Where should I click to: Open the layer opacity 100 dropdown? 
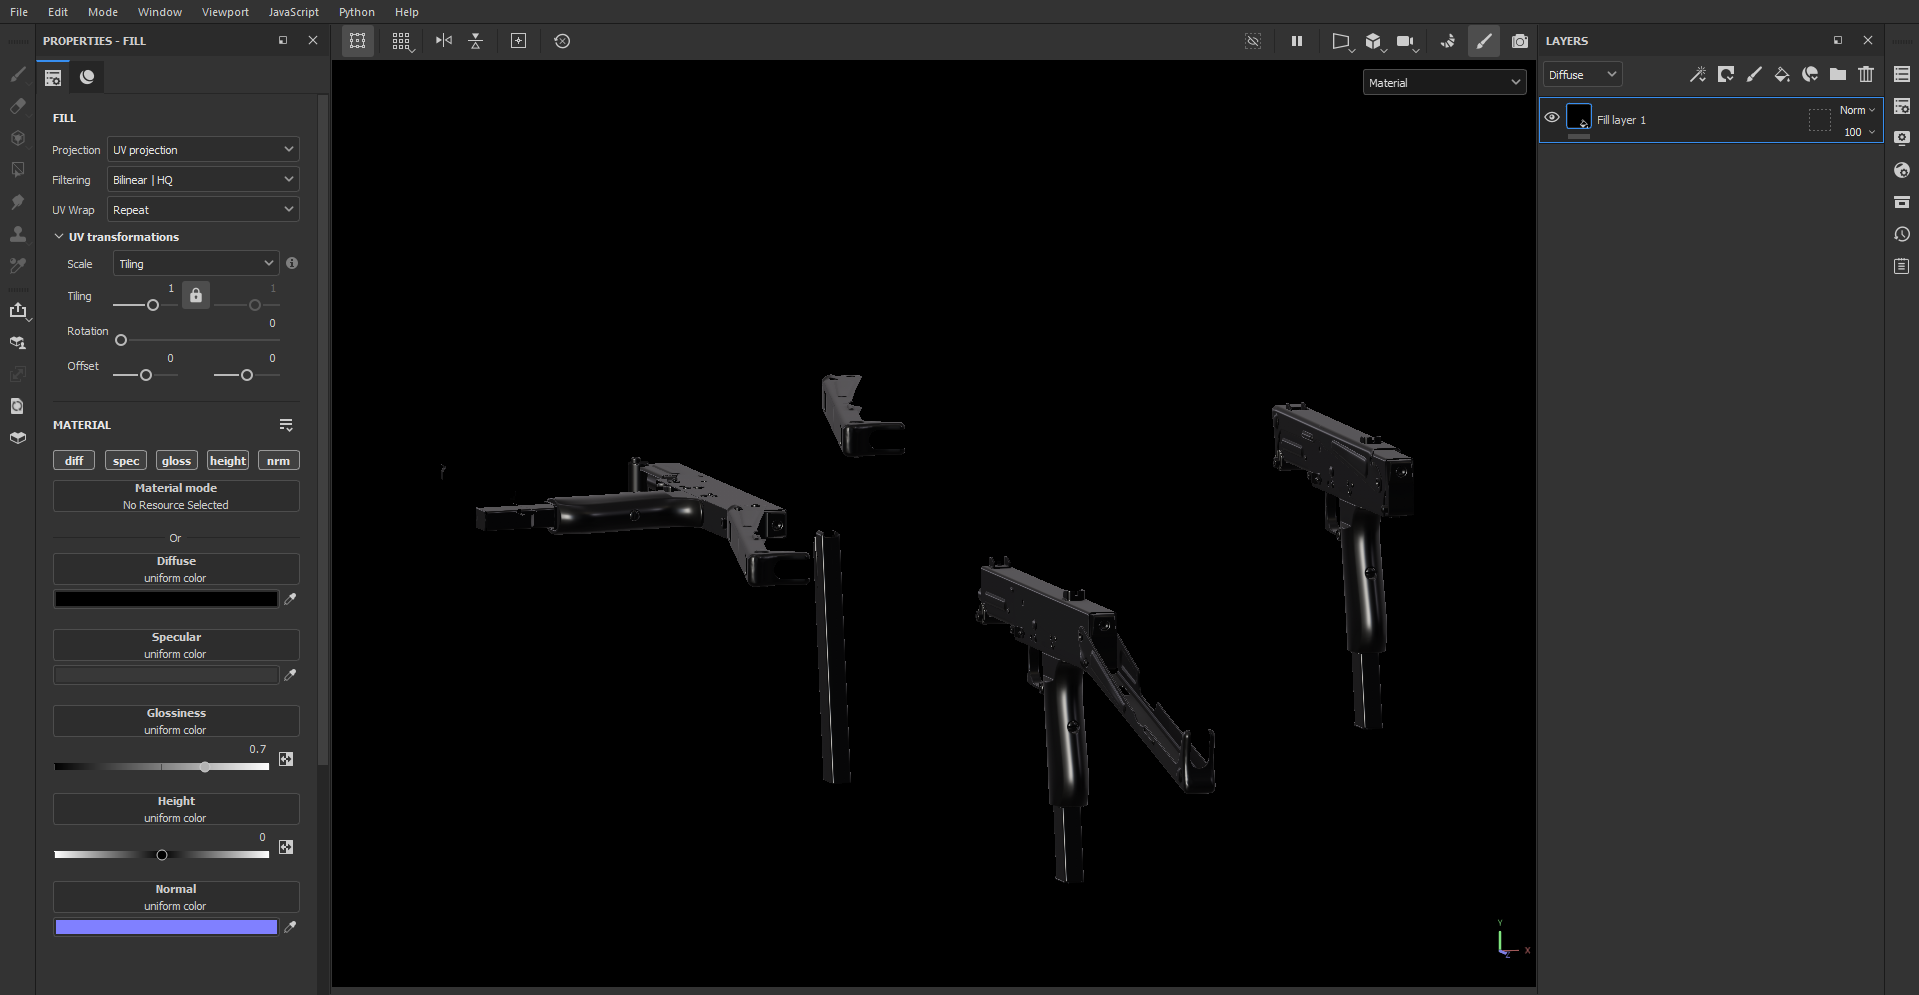(x=1859, y=132)
